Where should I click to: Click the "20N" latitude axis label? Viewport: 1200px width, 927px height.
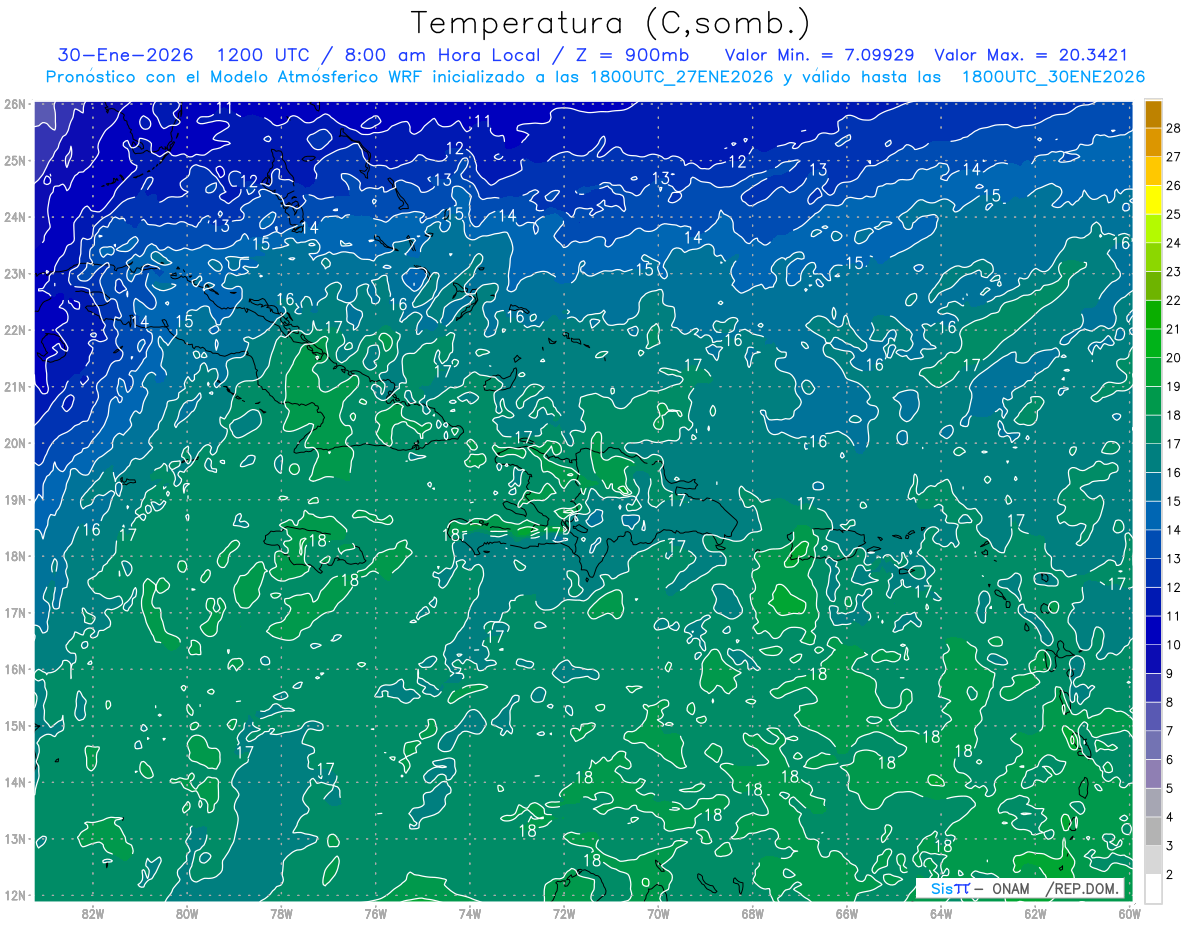[14, 443]
